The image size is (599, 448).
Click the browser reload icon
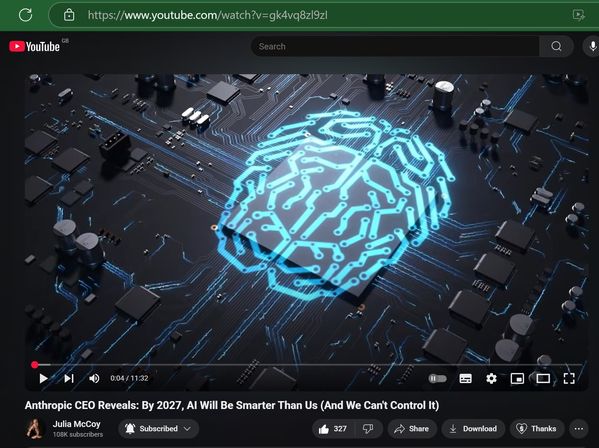pos(26,15)
